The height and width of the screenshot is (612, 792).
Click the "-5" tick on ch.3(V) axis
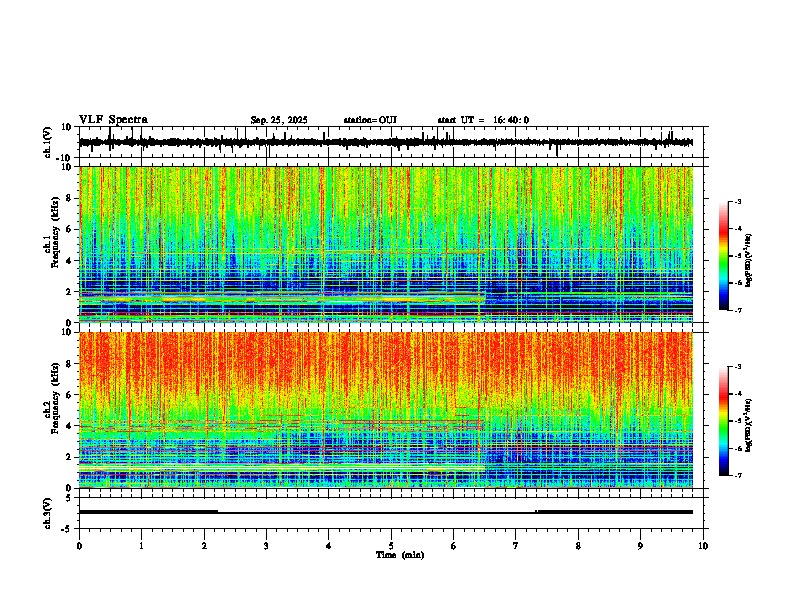(x=68, y=529)
